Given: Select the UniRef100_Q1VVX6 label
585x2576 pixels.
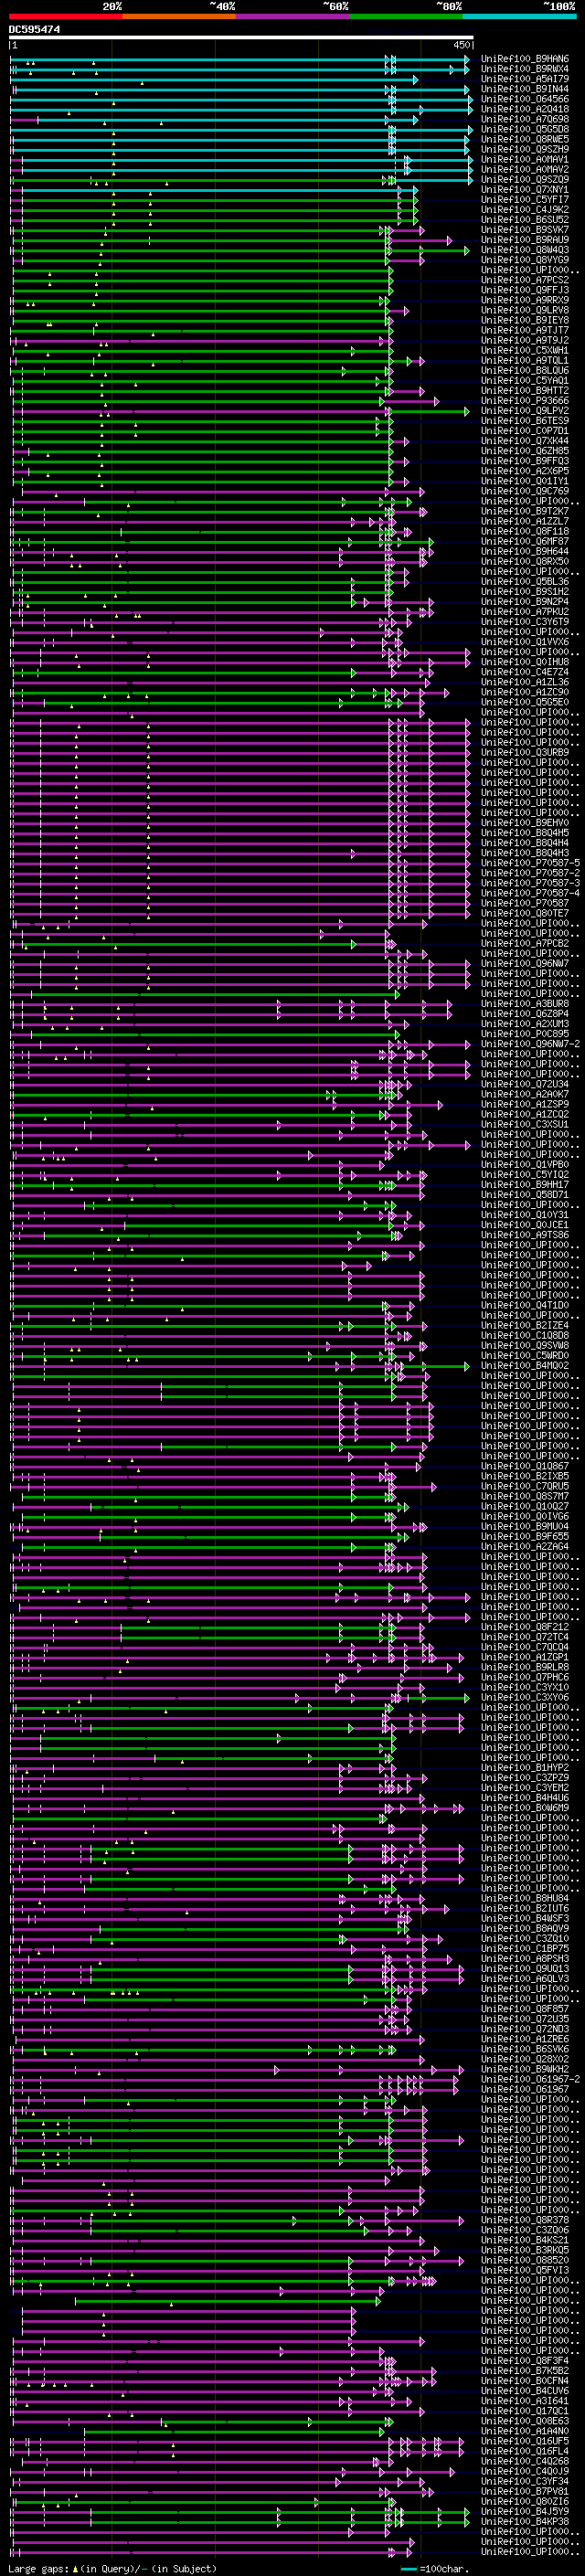Looking at the screenshot, I should [x=525, y=642].
